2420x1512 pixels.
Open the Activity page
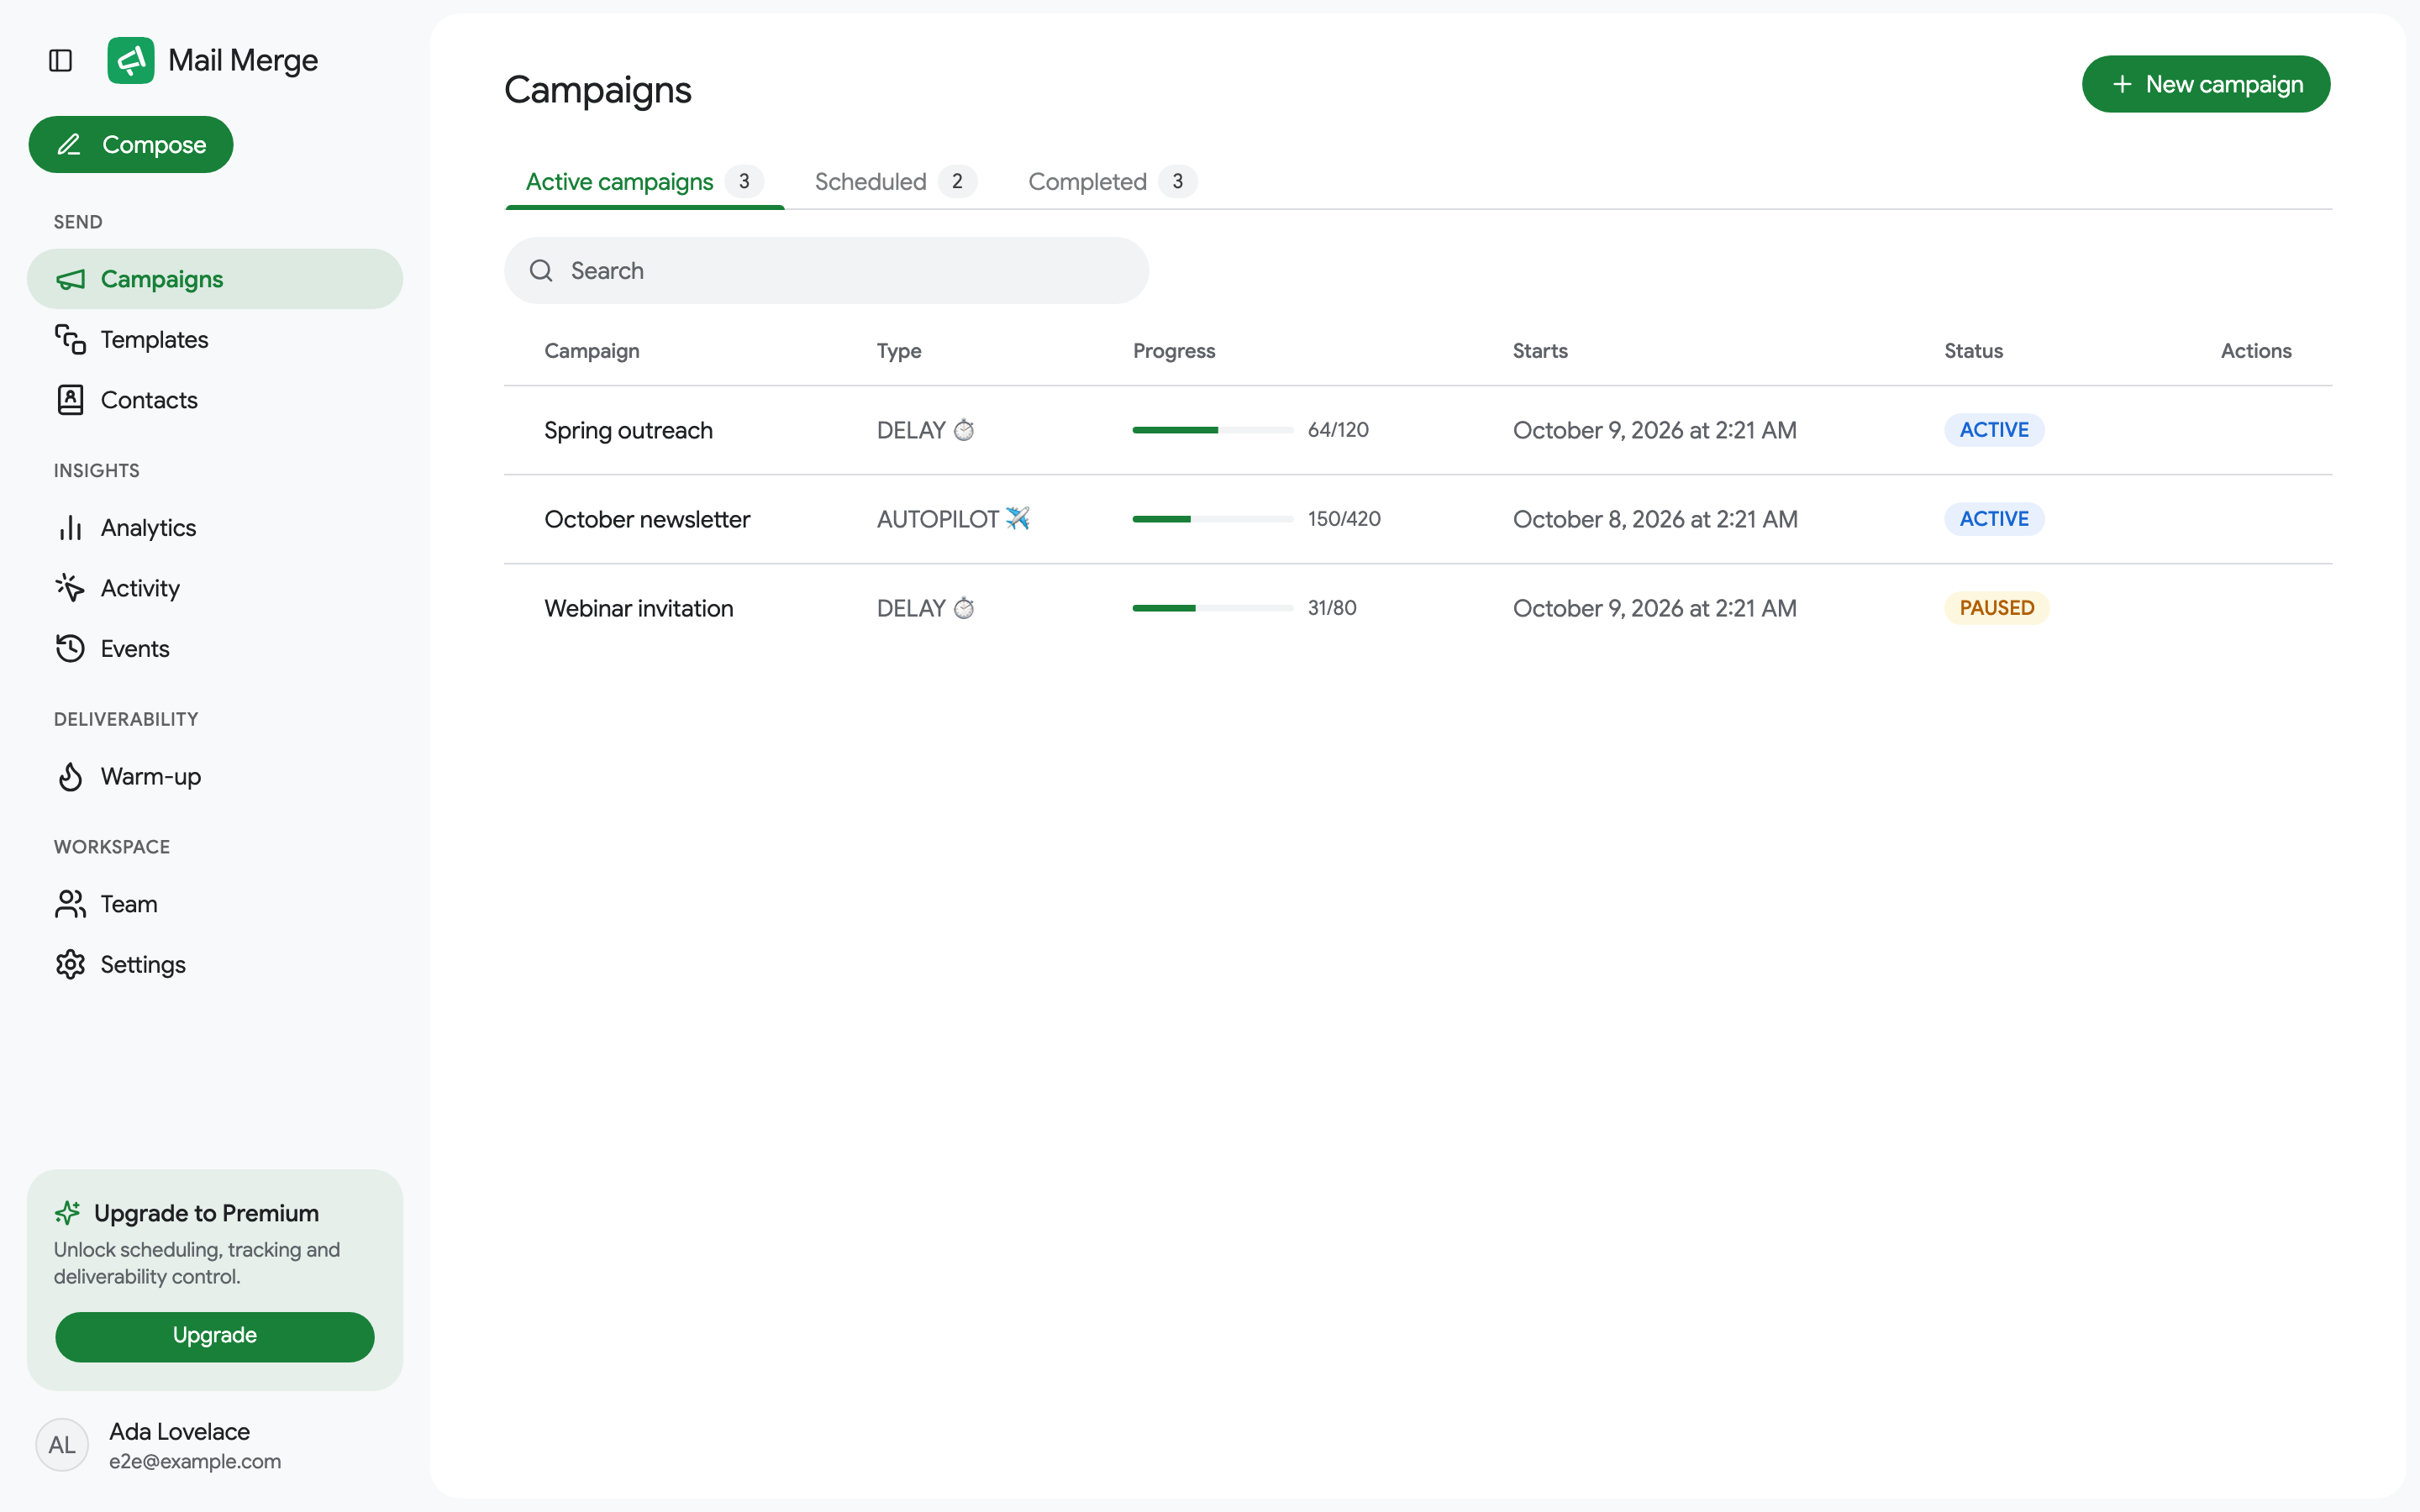[x=215, y=588]
